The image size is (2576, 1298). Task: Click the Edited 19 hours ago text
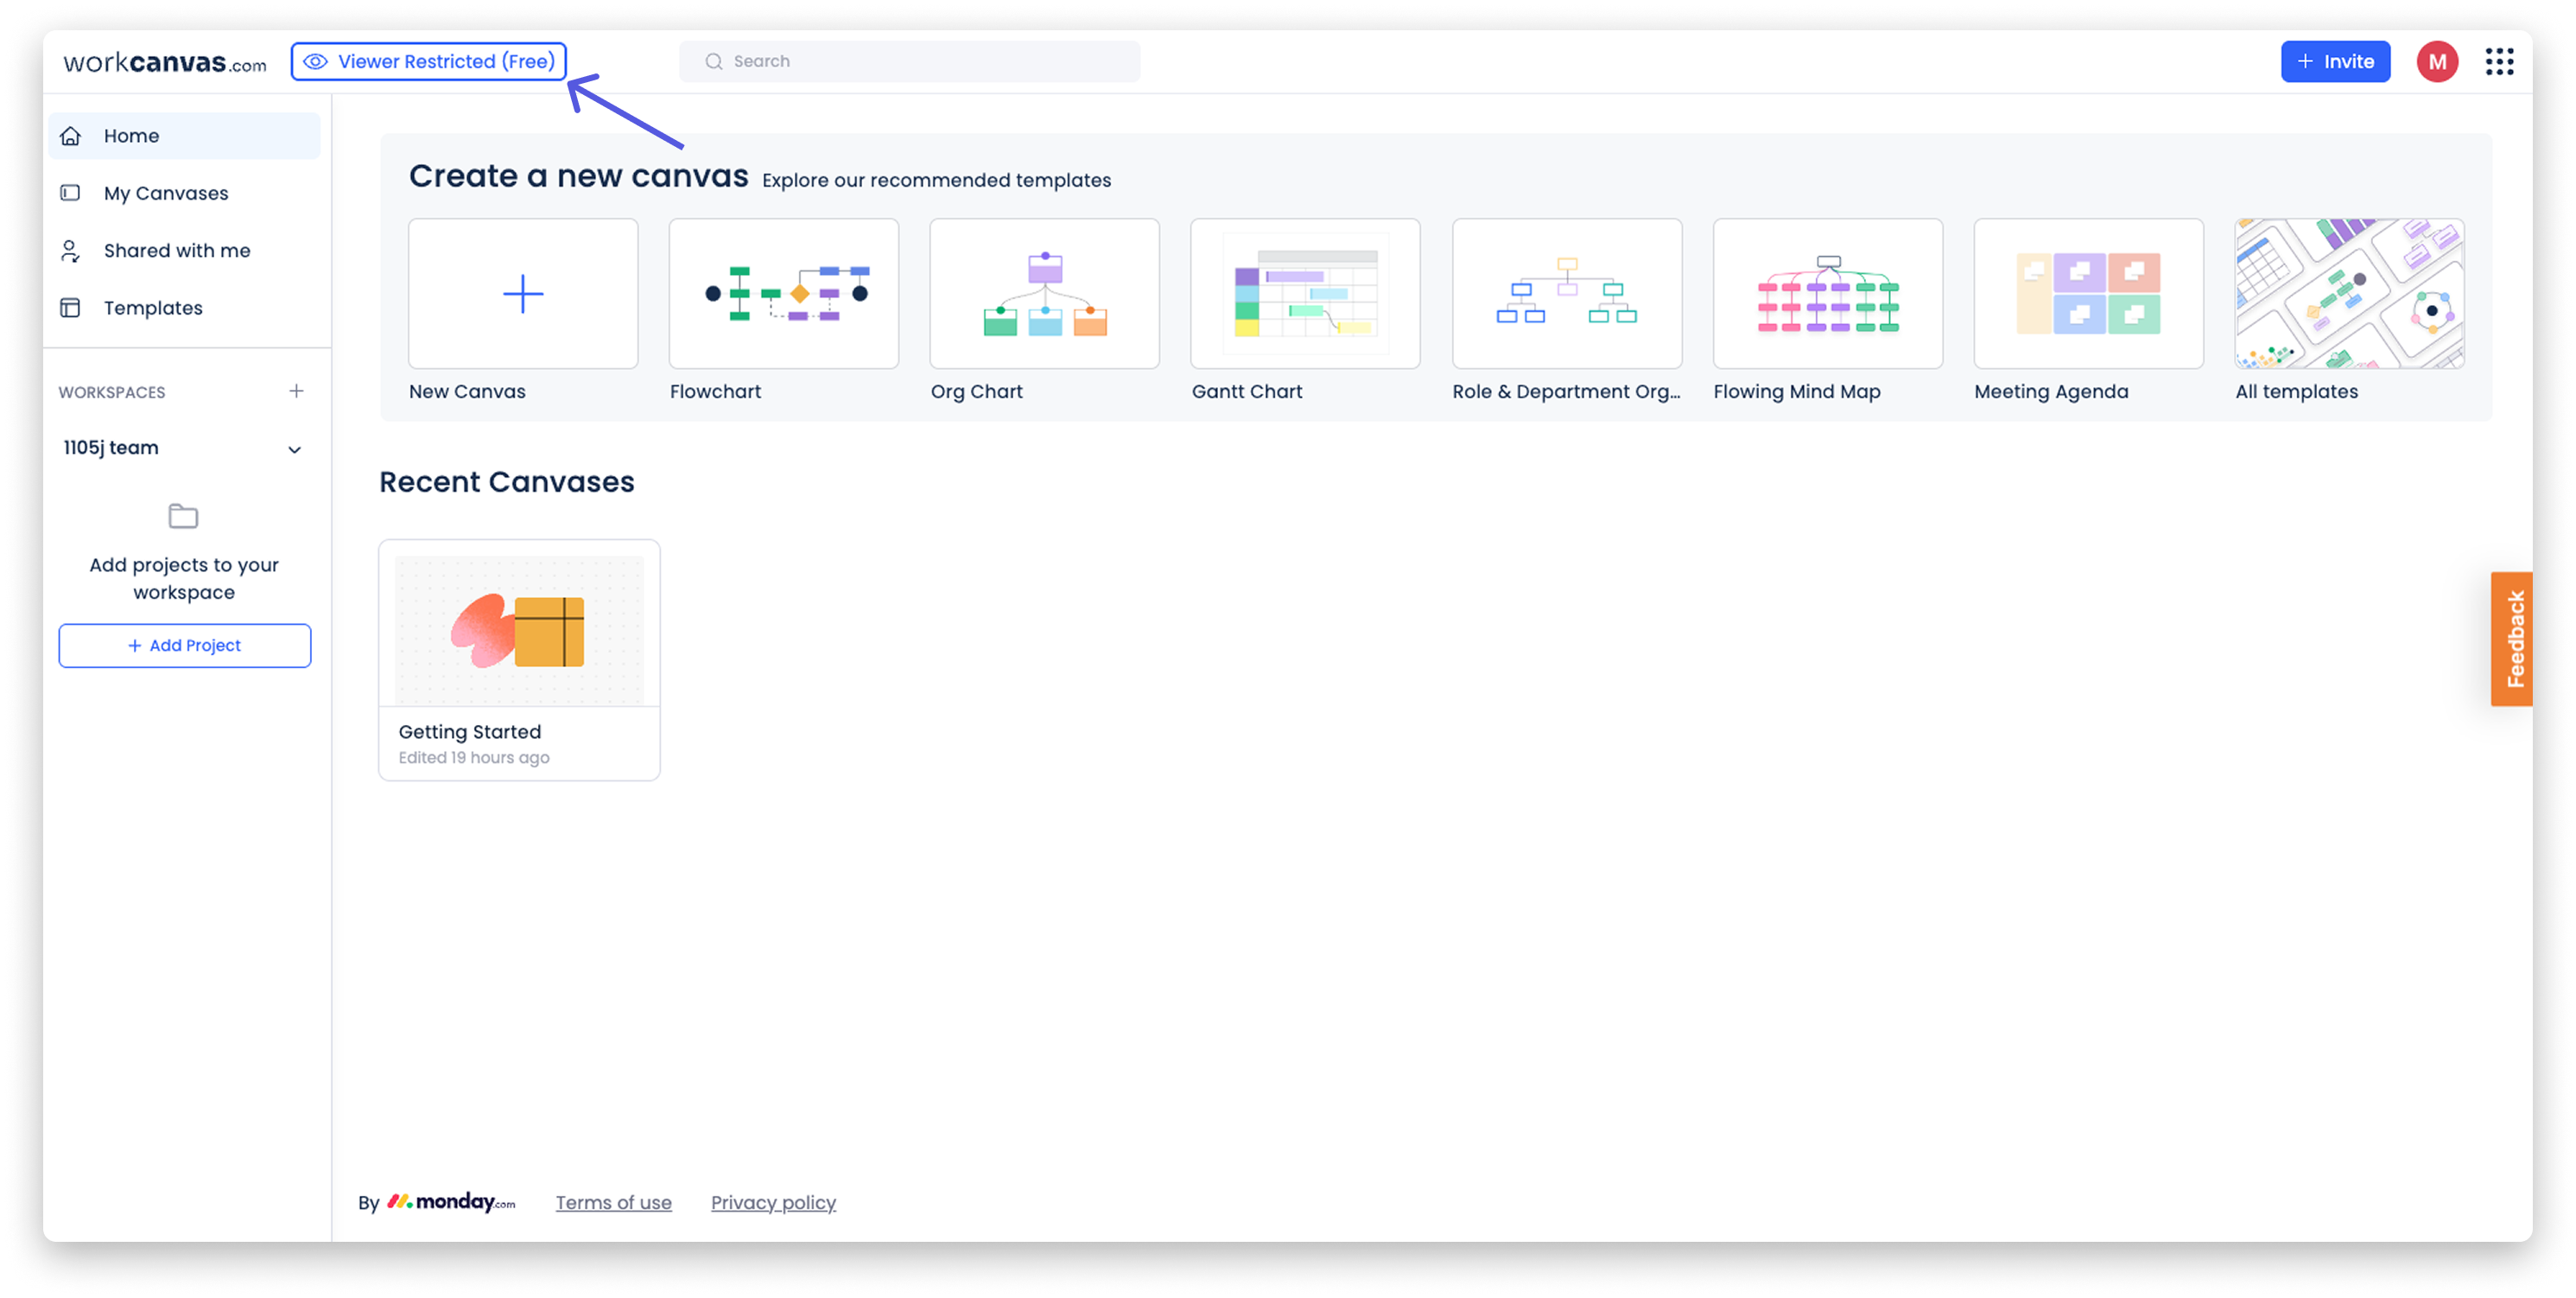point(473,757)
